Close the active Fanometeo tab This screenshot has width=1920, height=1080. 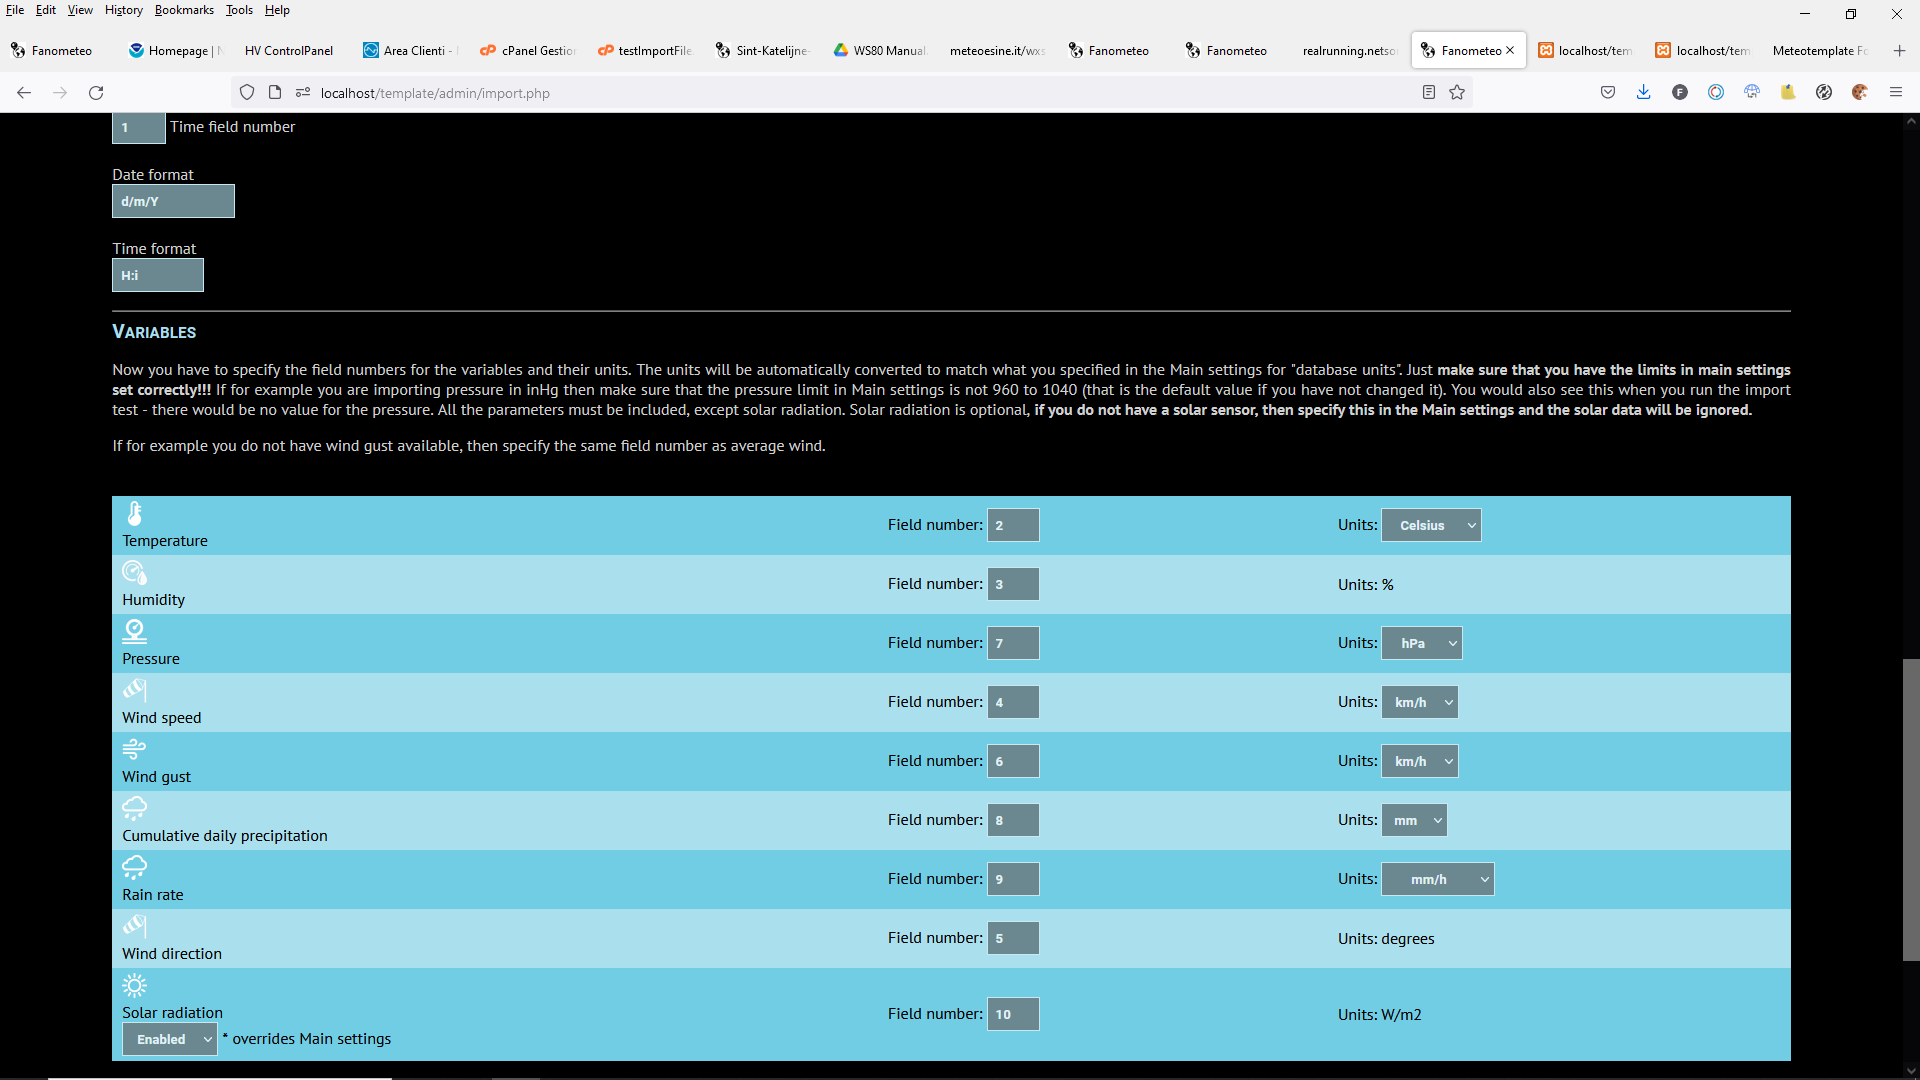pyautogui.click(x=1510, y=50)
